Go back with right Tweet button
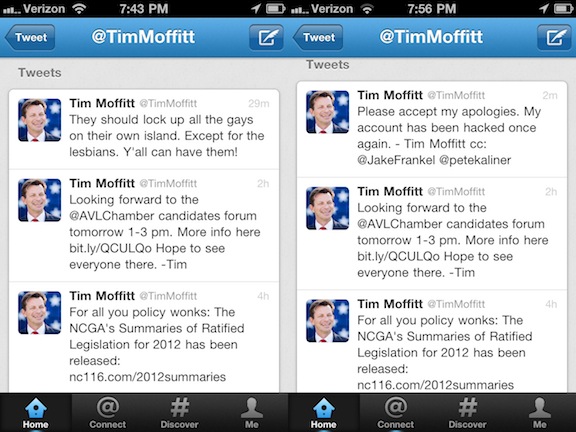Viewport: 576px width, 432px height. tap(318, 37)
